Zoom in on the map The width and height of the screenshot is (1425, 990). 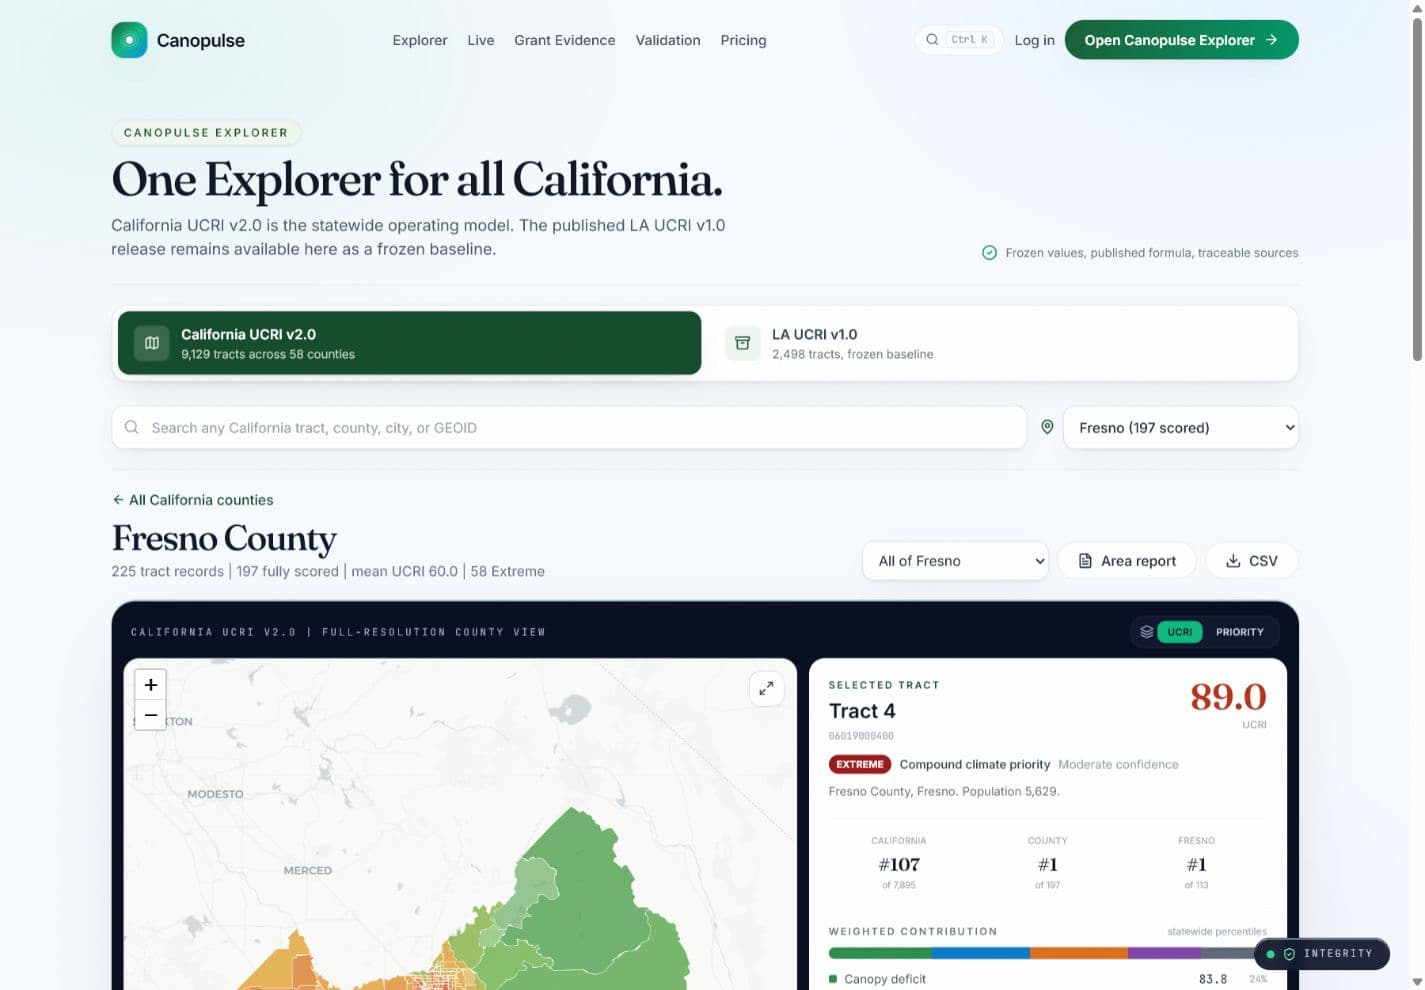tap(150, 685)
